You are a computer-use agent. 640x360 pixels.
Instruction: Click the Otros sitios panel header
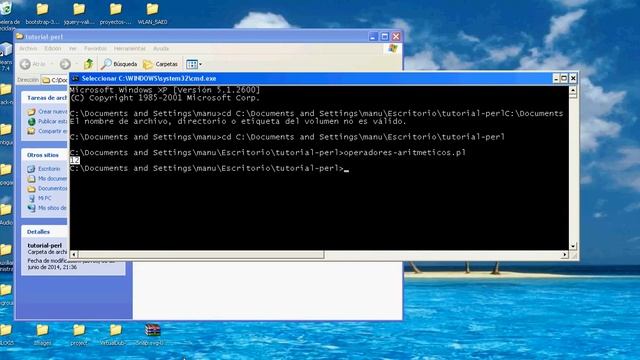click(43, 155)
